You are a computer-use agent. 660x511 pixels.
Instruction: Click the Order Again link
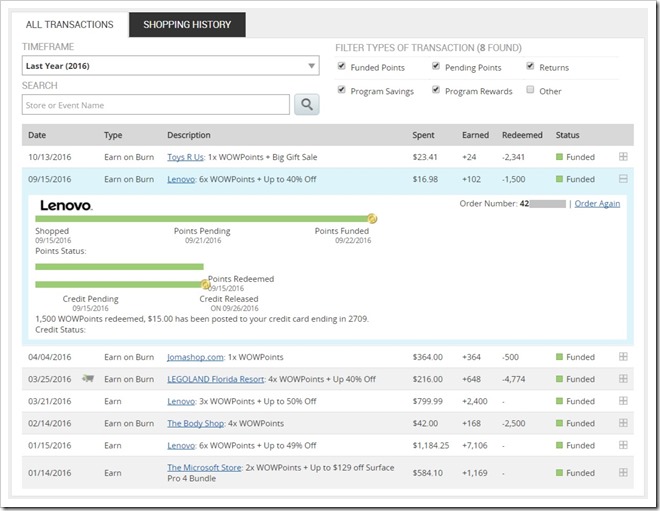pos(597,204)
